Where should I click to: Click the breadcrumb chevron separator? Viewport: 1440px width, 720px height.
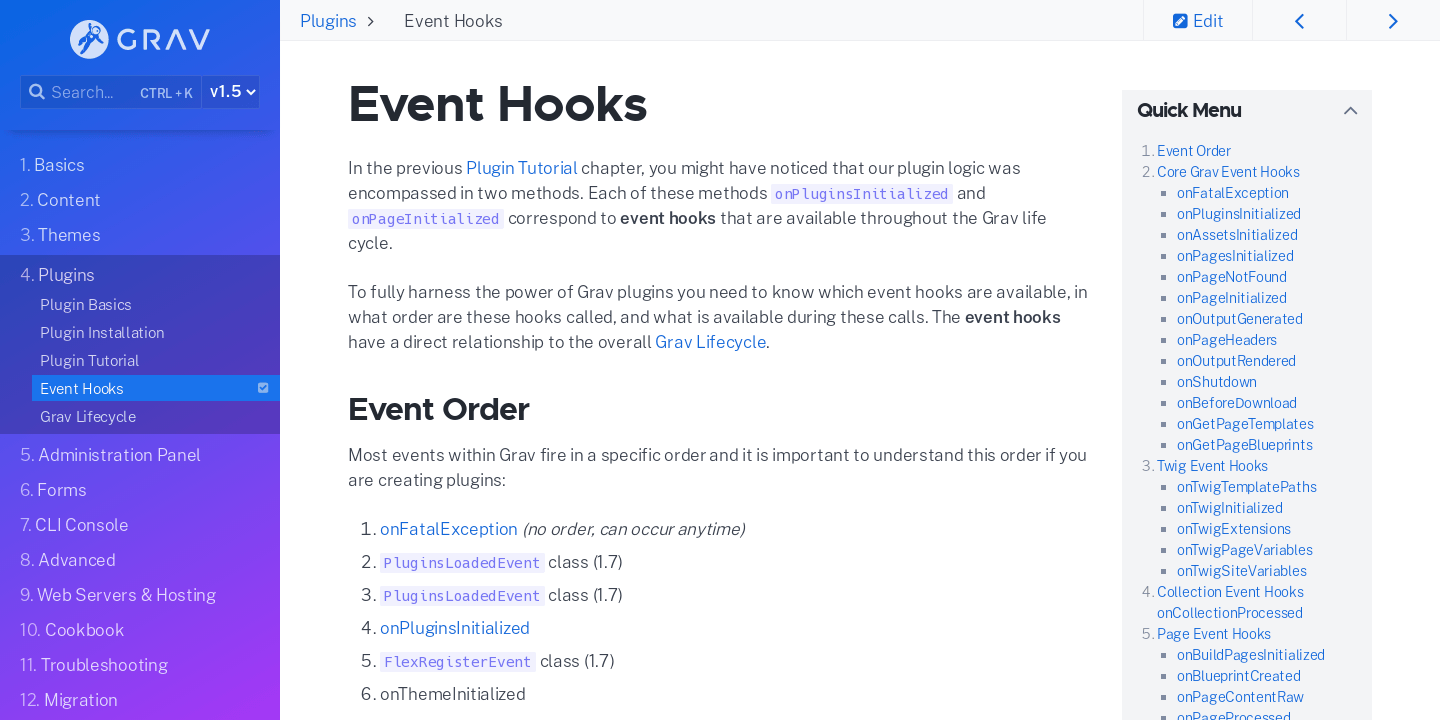click(371, 21)
